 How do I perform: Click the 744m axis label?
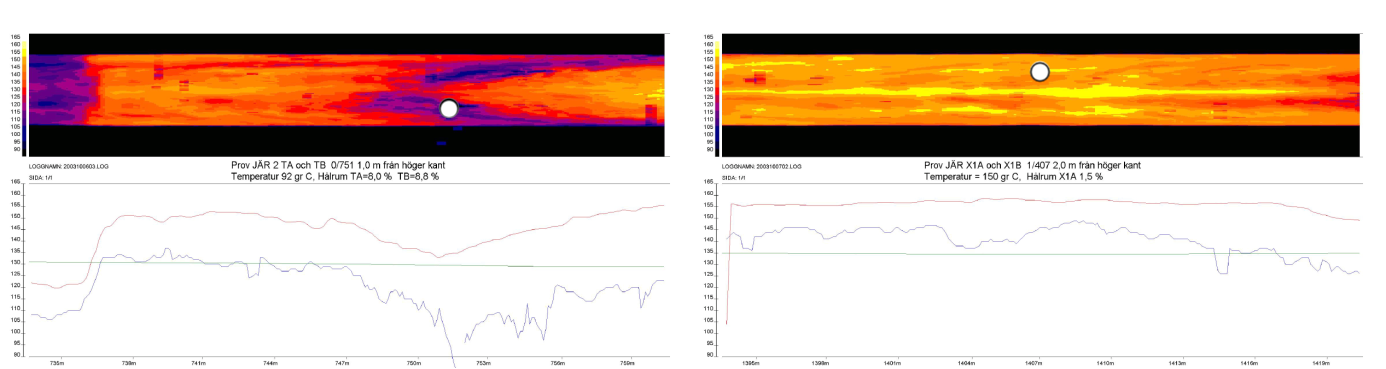click(271, 363)
